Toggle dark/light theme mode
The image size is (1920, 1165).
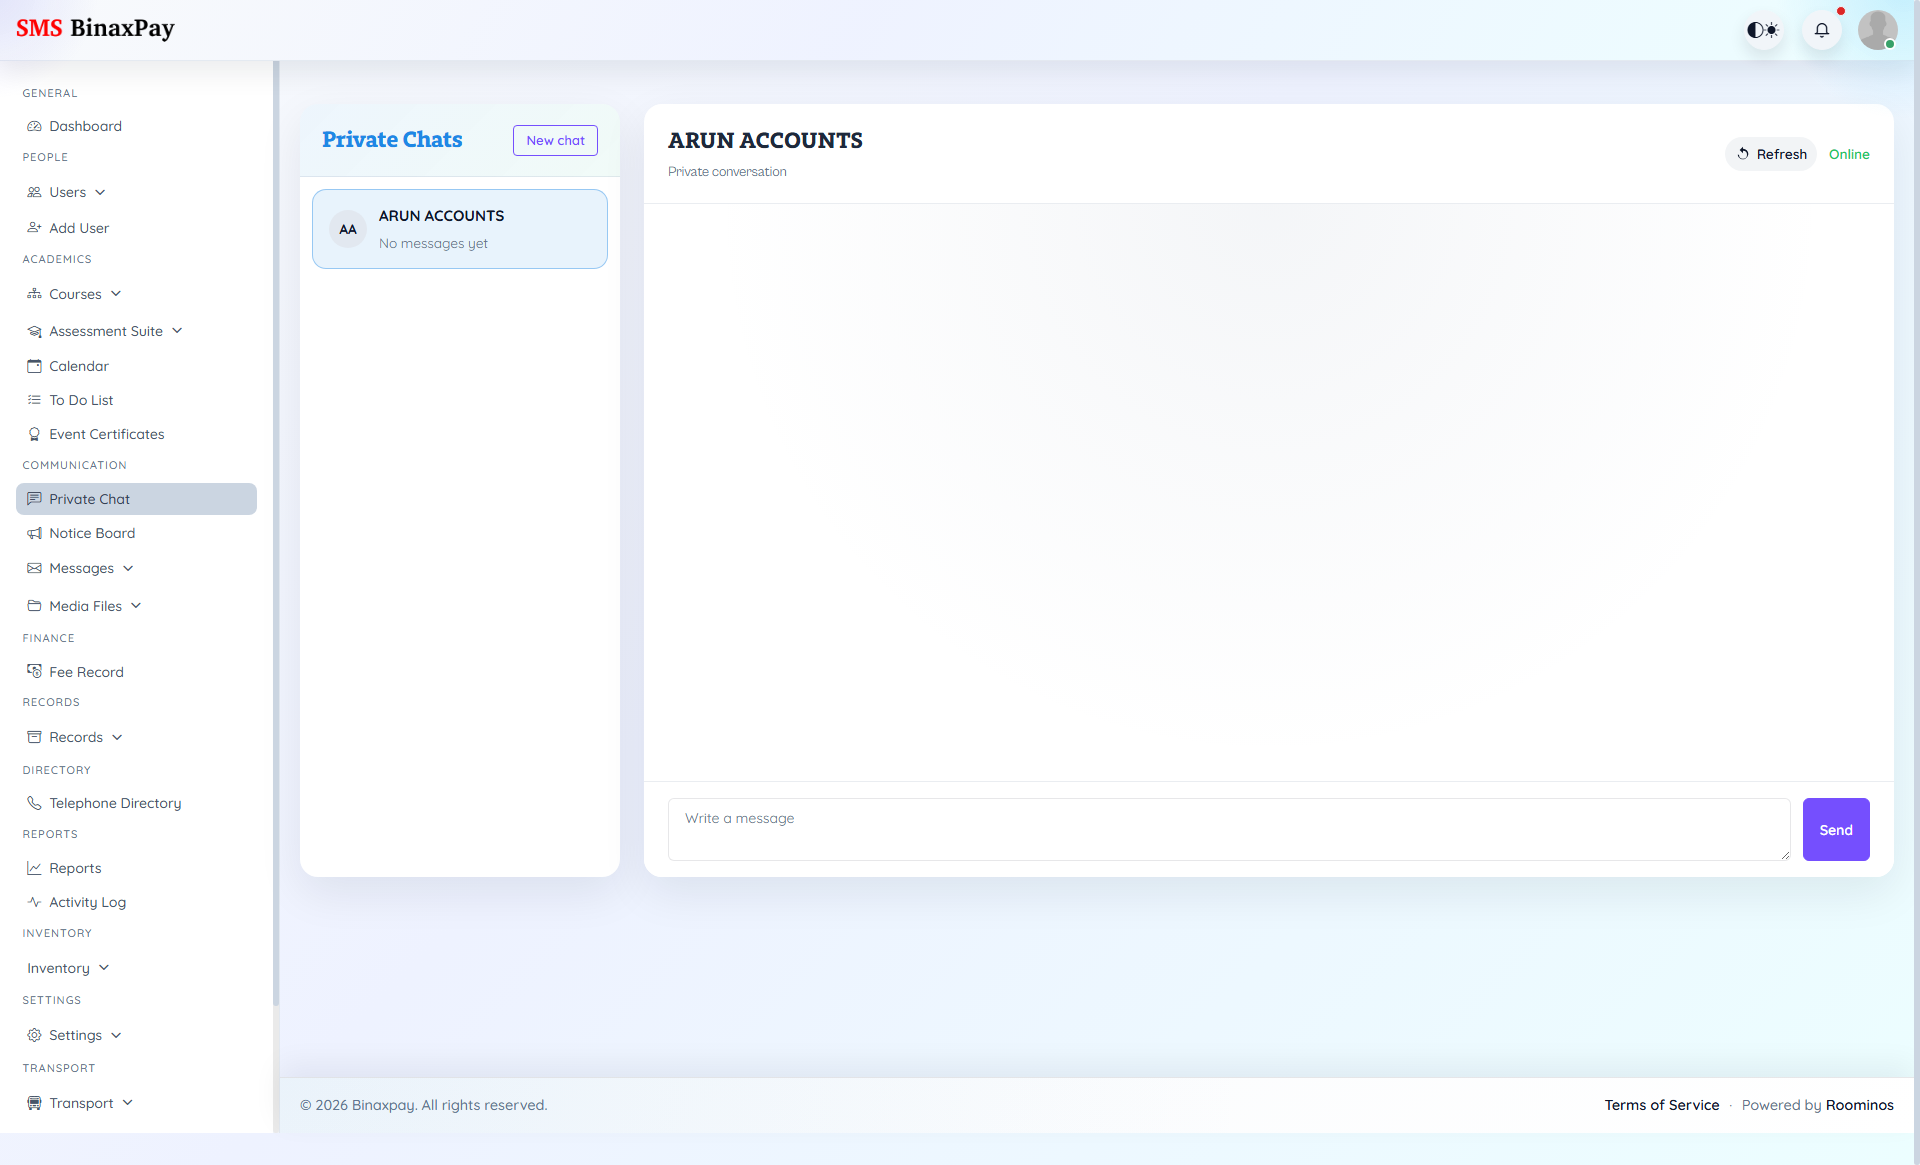click(x=1763, y=30)
